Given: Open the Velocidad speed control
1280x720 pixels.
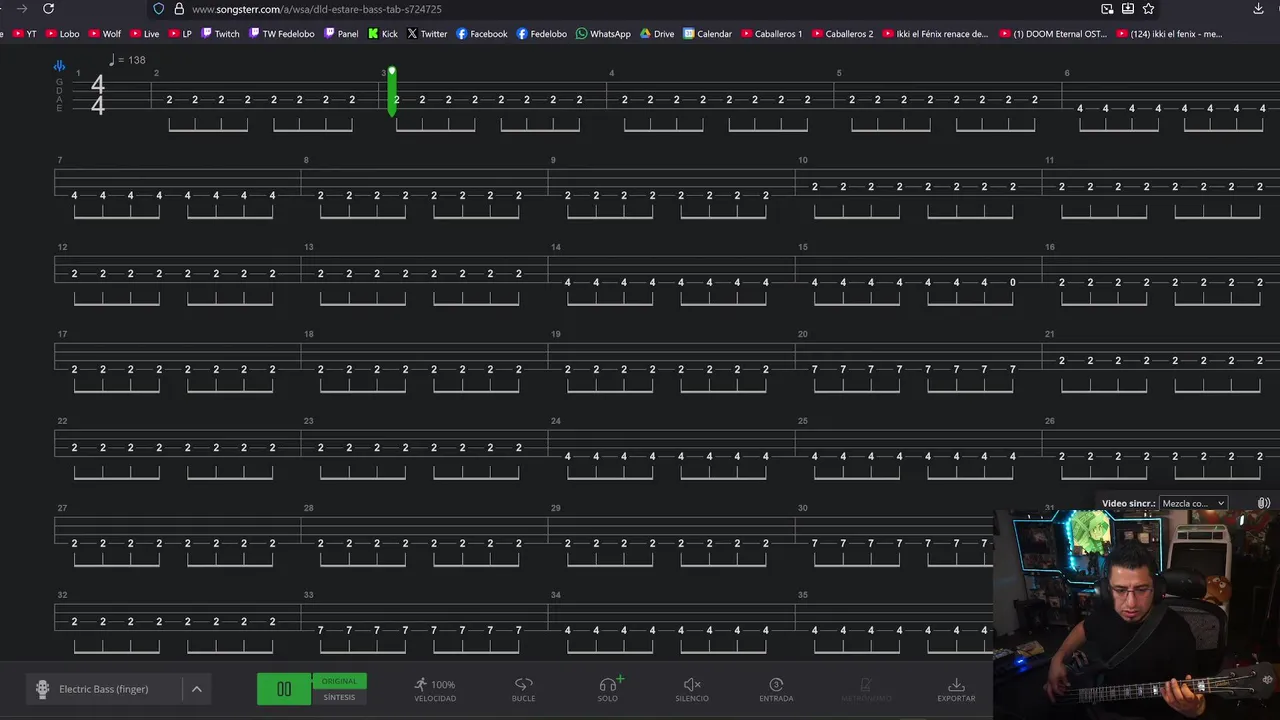Looking at the screenshot, I should click(x=435, y=690).
